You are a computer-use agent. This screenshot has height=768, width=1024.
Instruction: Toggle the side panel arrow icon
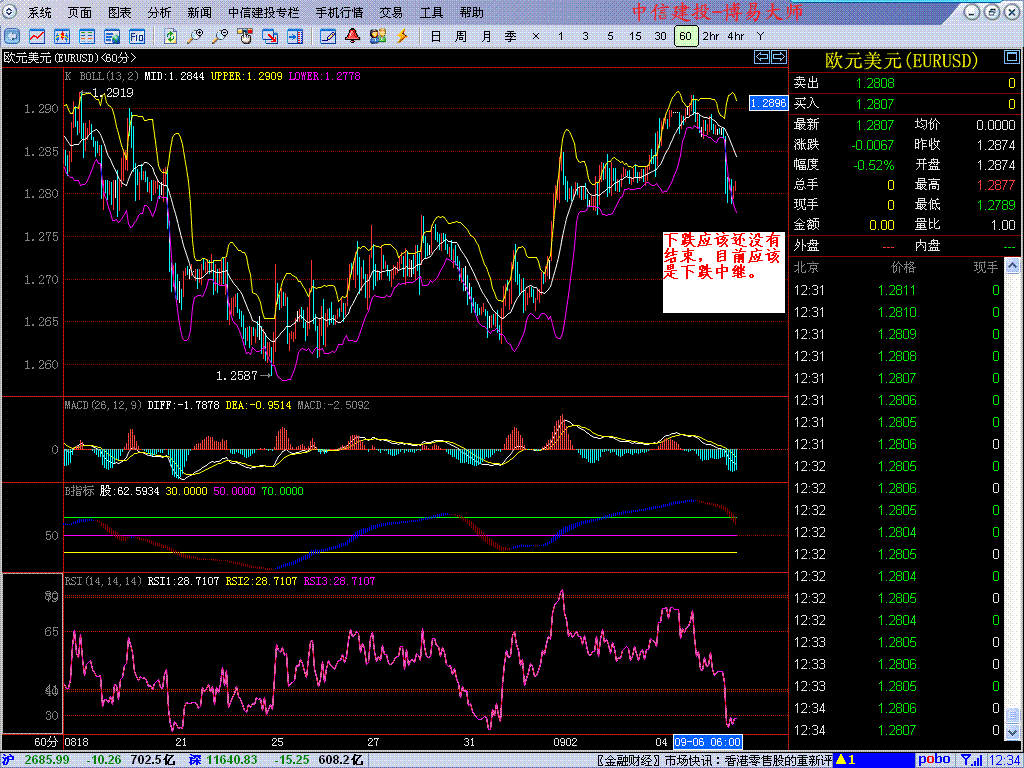(295, 36)
